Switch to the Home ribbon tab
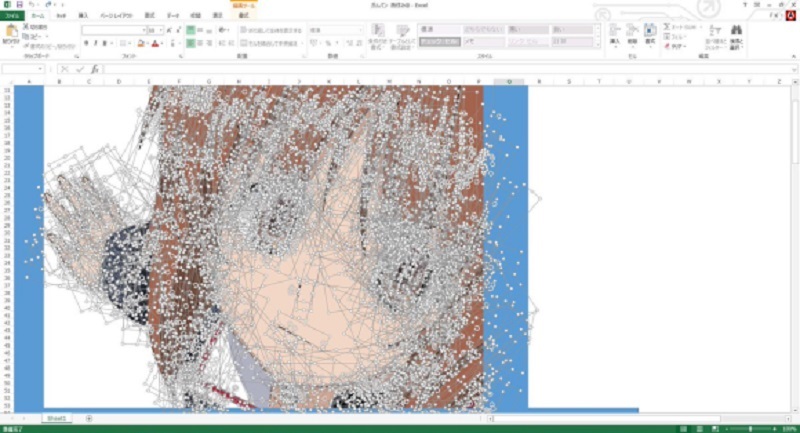This screenshot has height=433, width=800. (x=38, y=16)
